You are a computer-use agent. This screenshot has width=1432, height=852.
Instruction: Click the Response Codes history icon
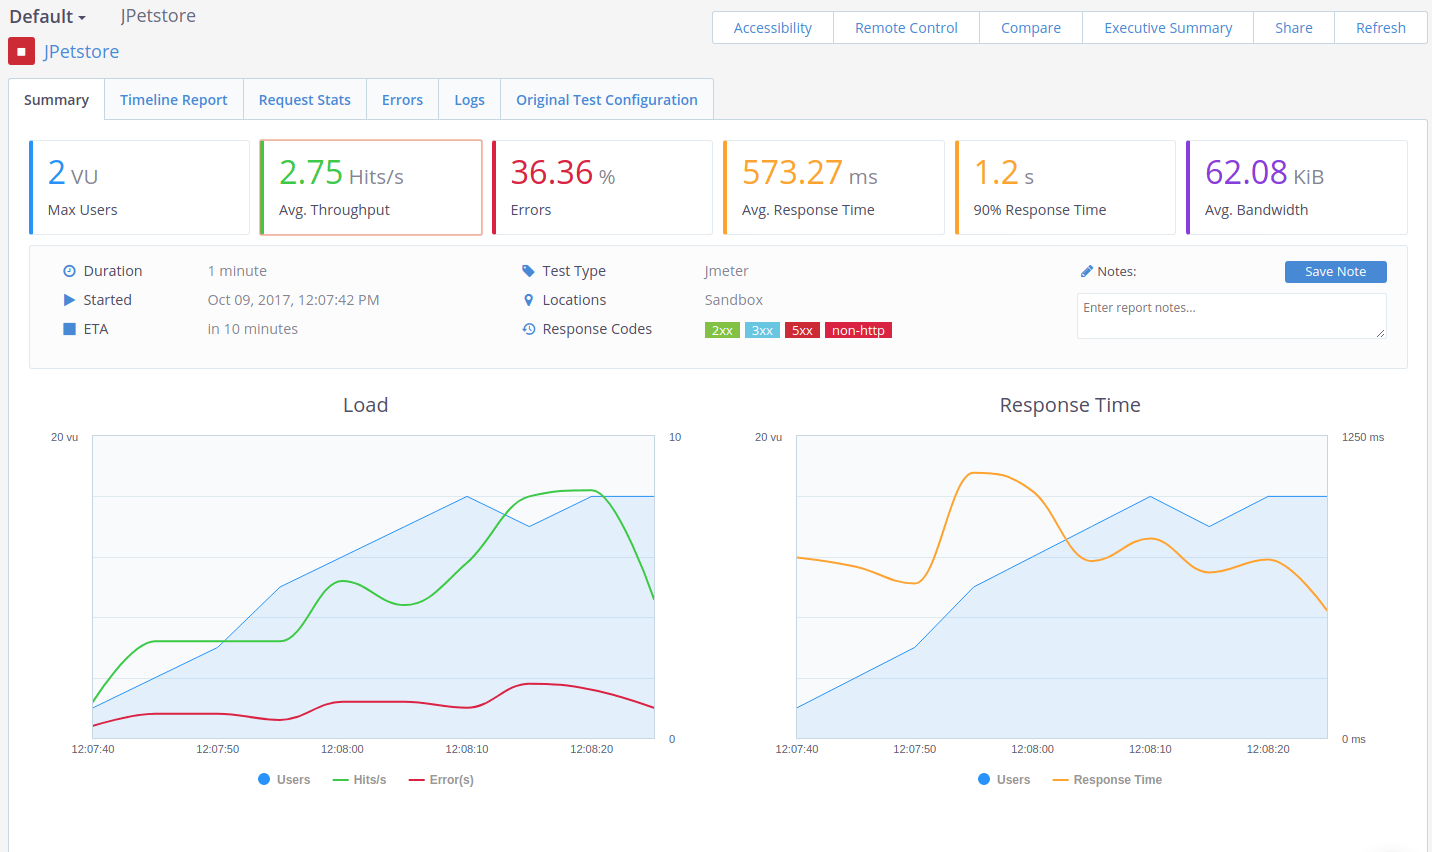(529, 329)
